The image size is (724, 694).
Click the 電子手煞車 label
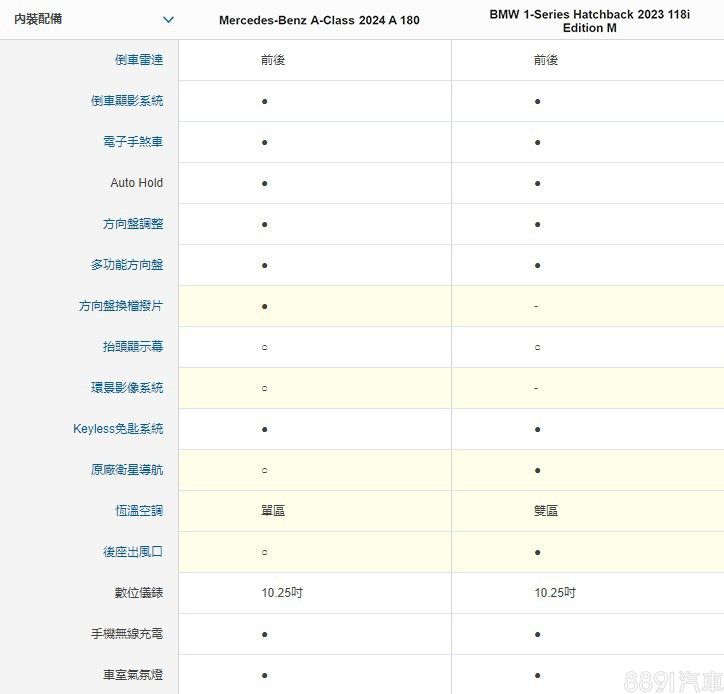tap(133, 142)
